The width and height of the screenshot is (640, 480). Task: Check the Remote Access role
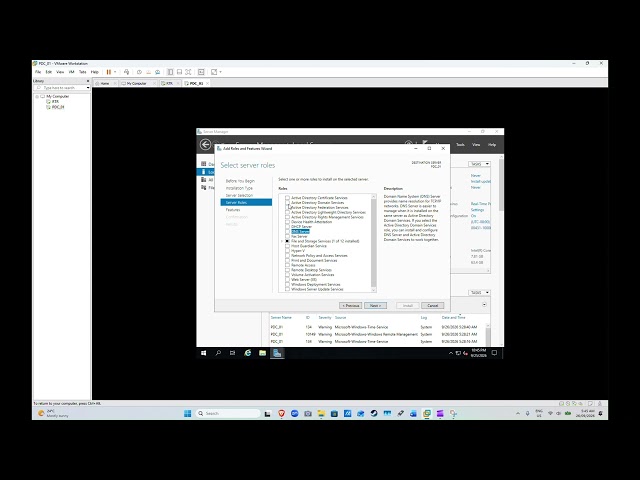[287, 265]
